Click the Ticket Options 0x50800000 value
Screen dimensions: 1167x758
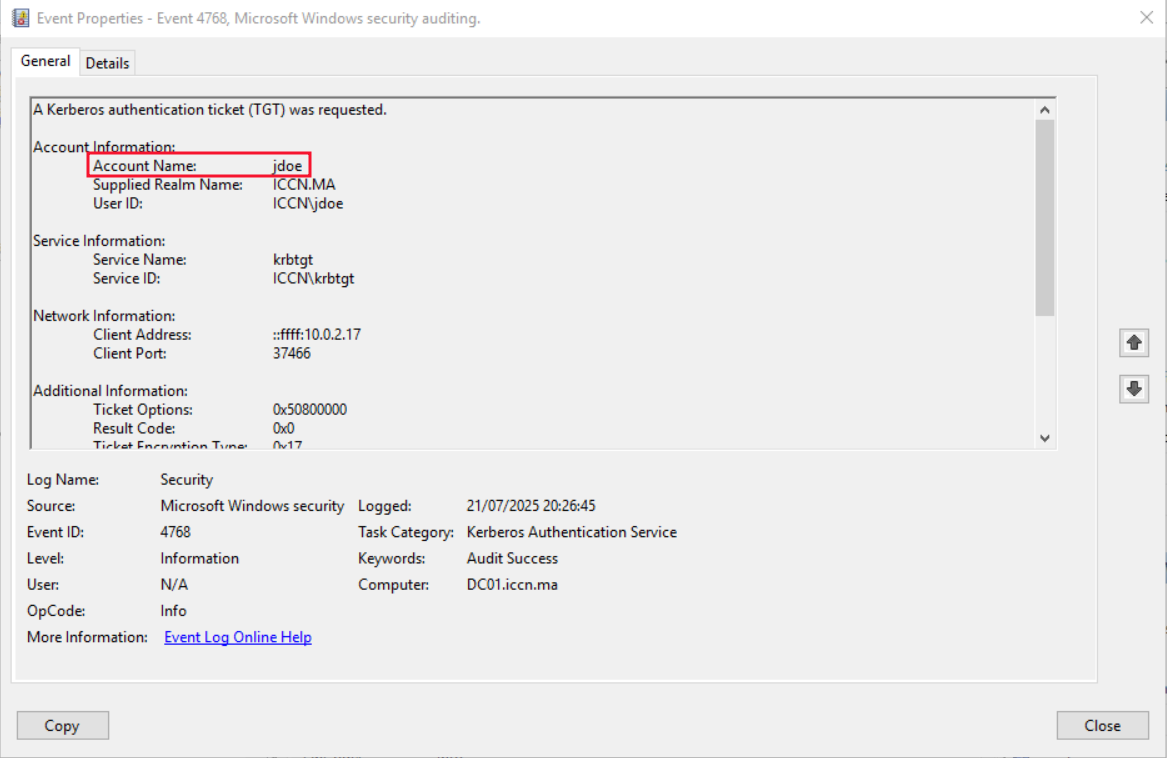[x=310, y=410]
